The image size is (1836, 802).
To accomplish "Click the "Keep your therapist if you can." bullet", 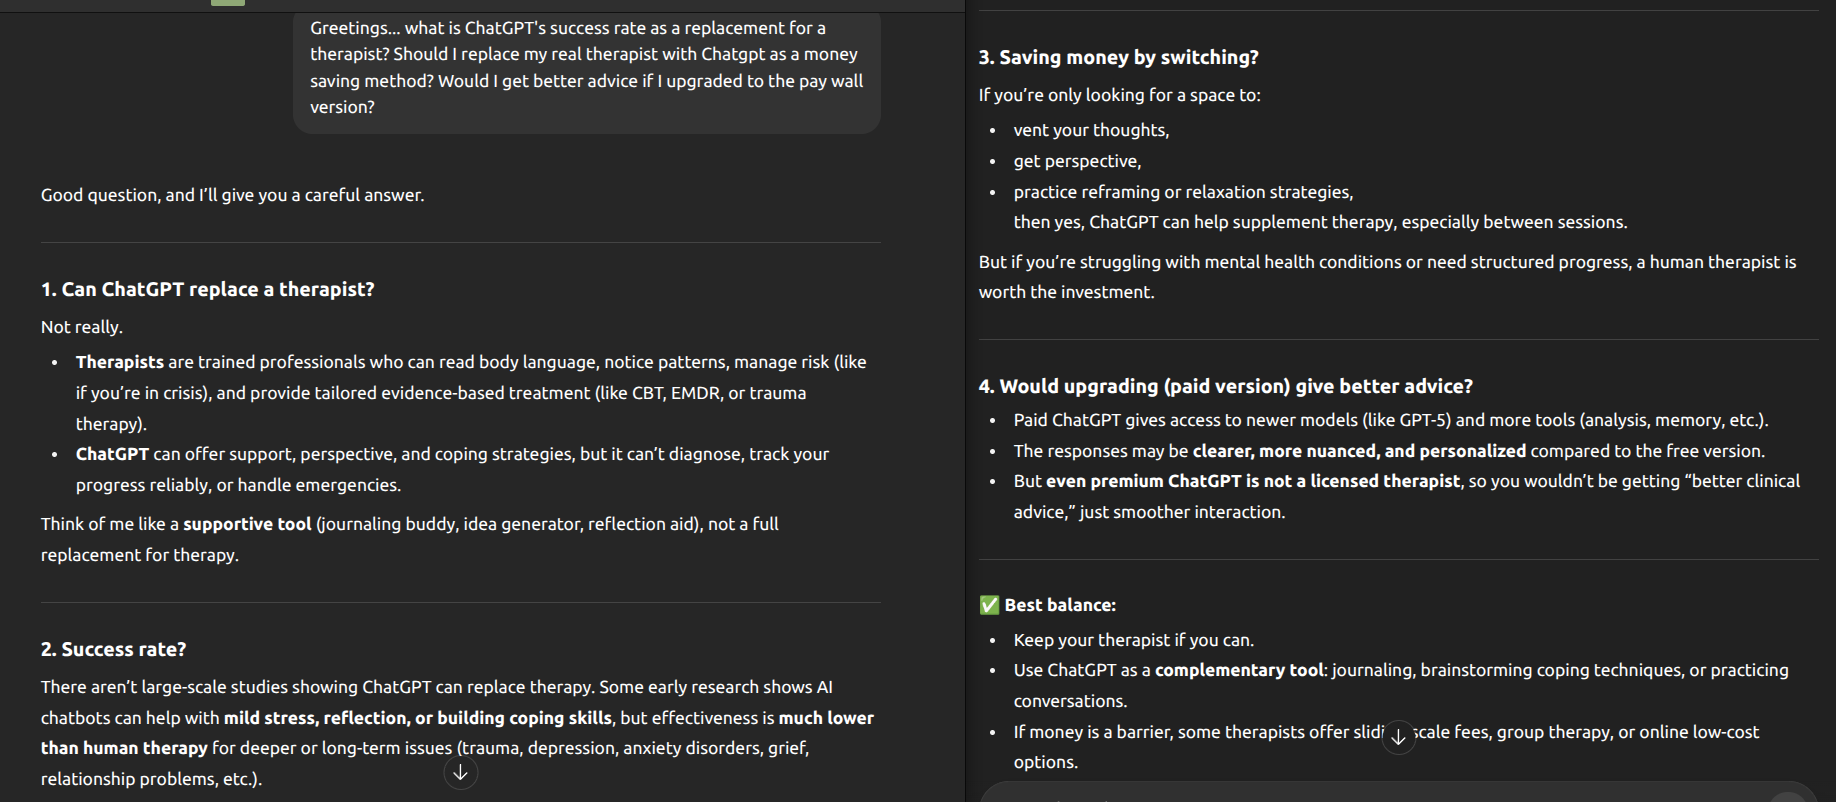I will [x=1133, y=640].
